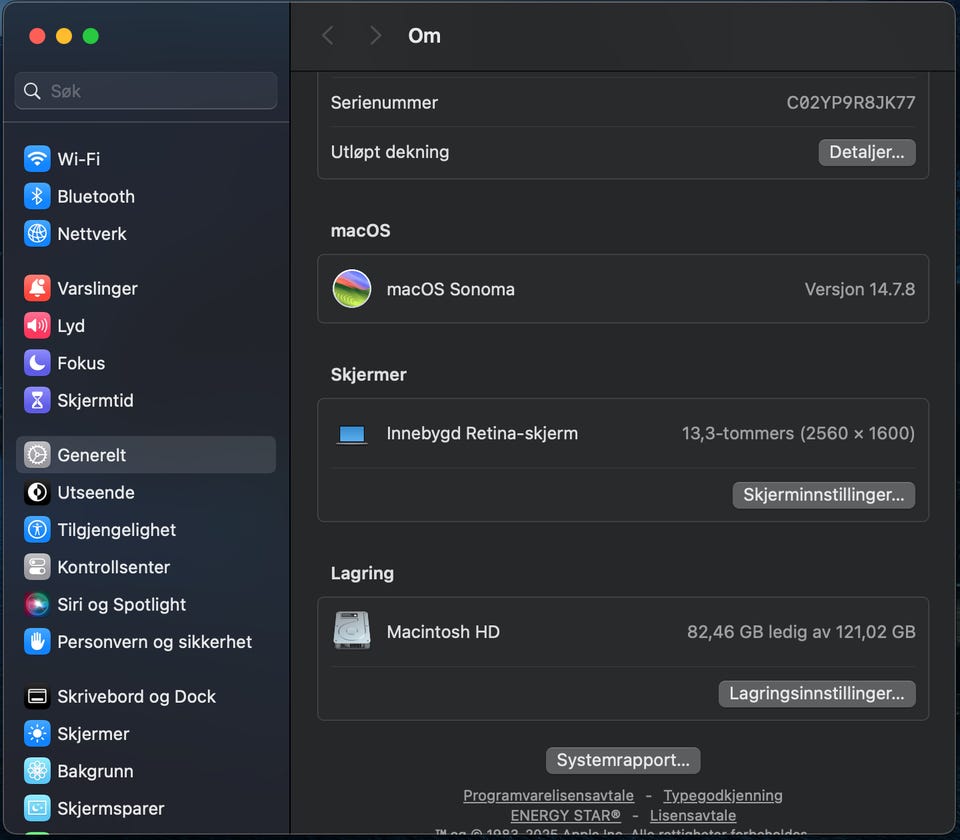This screenshot has width=960, height=840.
Task: Select Generelt label in the sidebar
Action: (92, 456)
